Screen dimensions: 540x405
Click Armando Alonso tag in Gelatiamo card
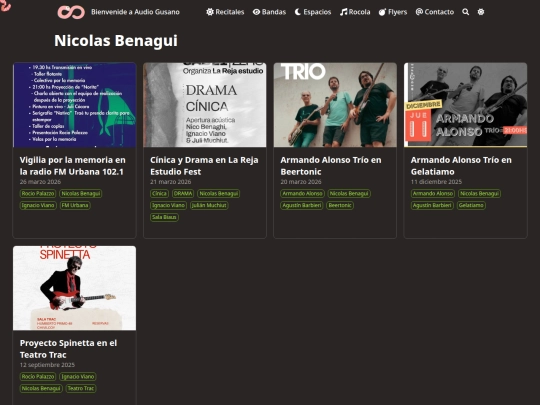[x=433, y=194]
